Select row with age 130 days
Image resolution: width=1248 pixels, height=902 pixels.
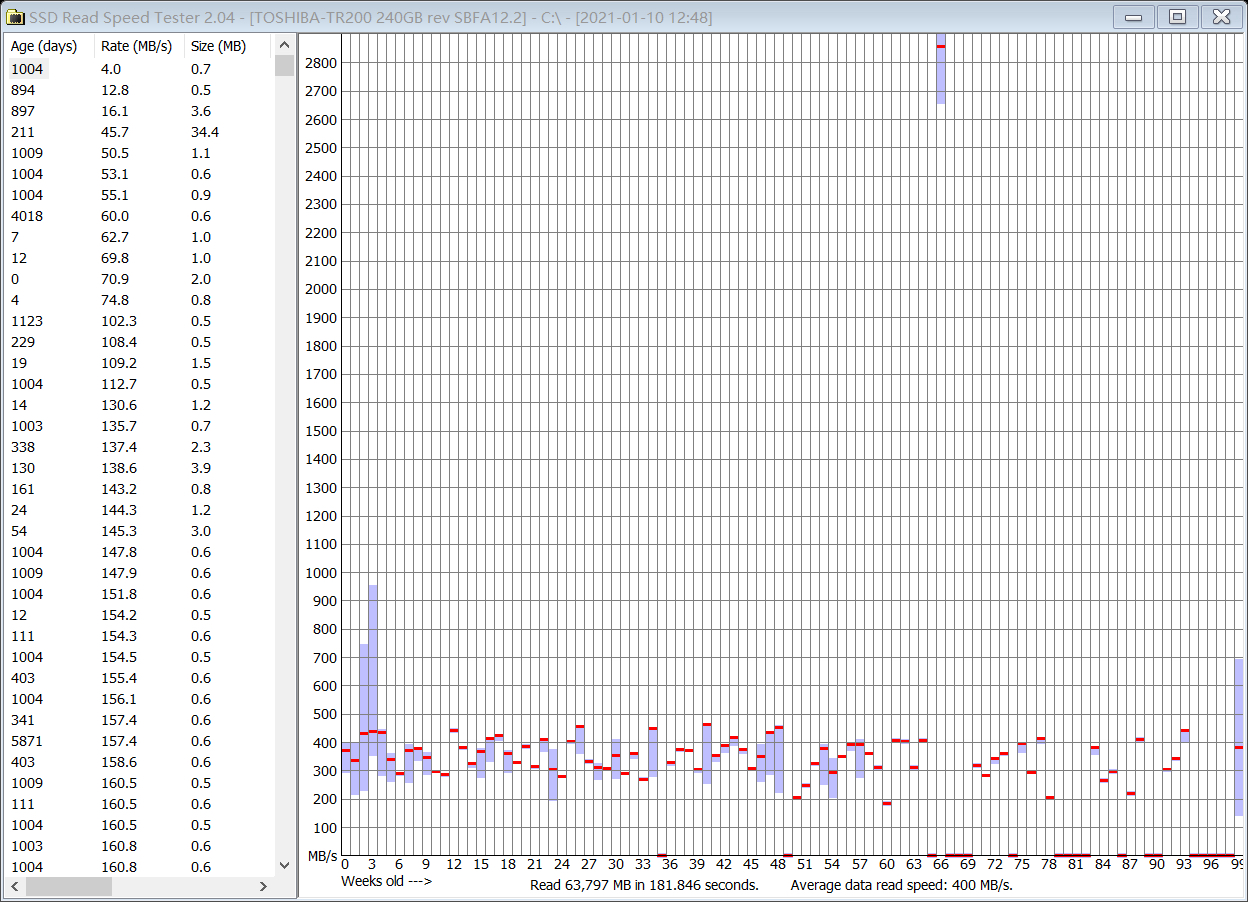(x=140, y=468)
